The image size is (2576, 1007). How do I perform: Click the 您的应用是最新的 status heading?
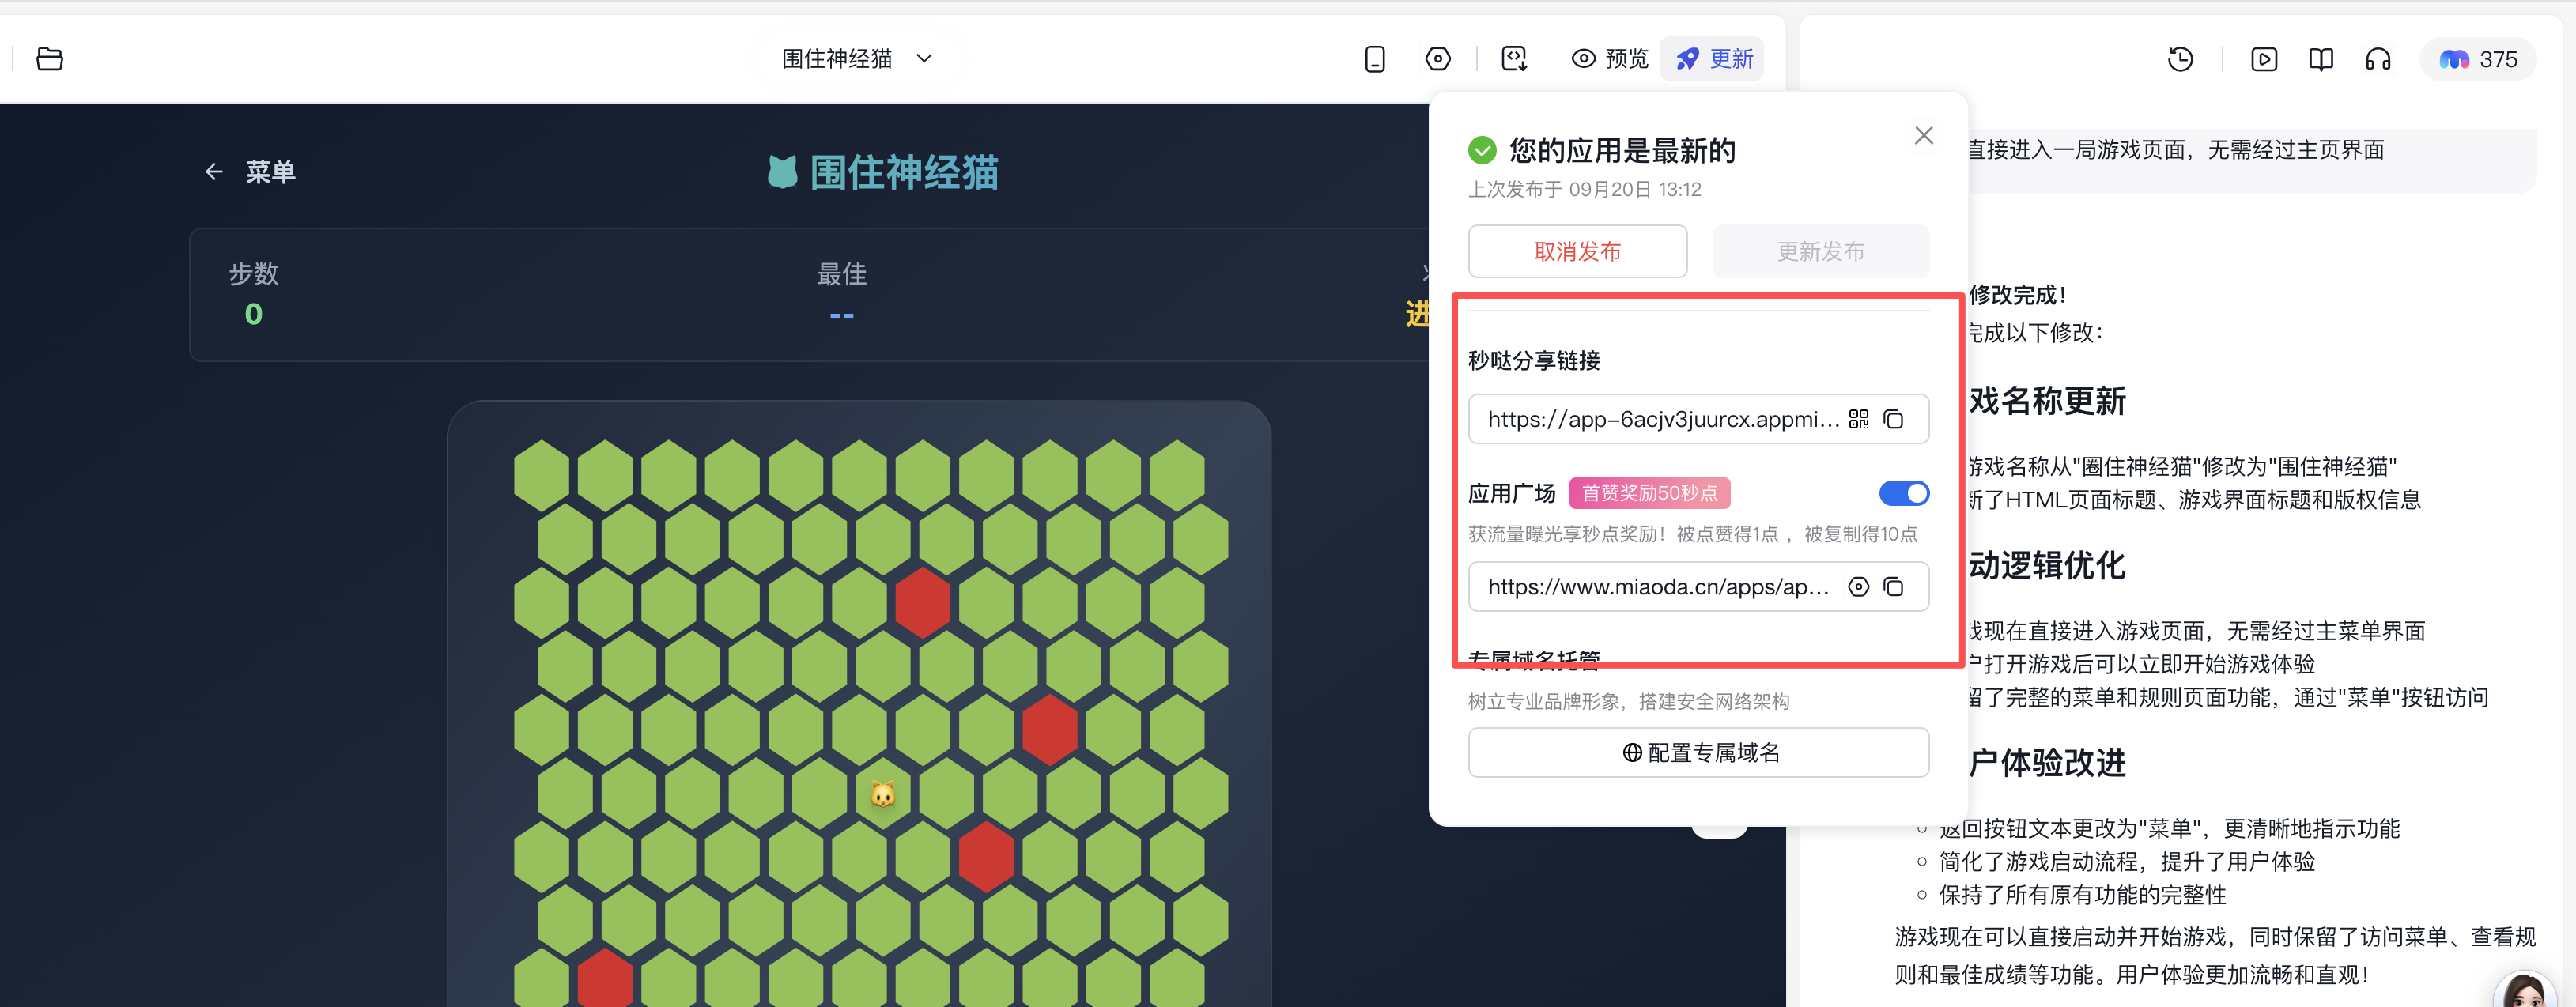[x=1621, y=150]
